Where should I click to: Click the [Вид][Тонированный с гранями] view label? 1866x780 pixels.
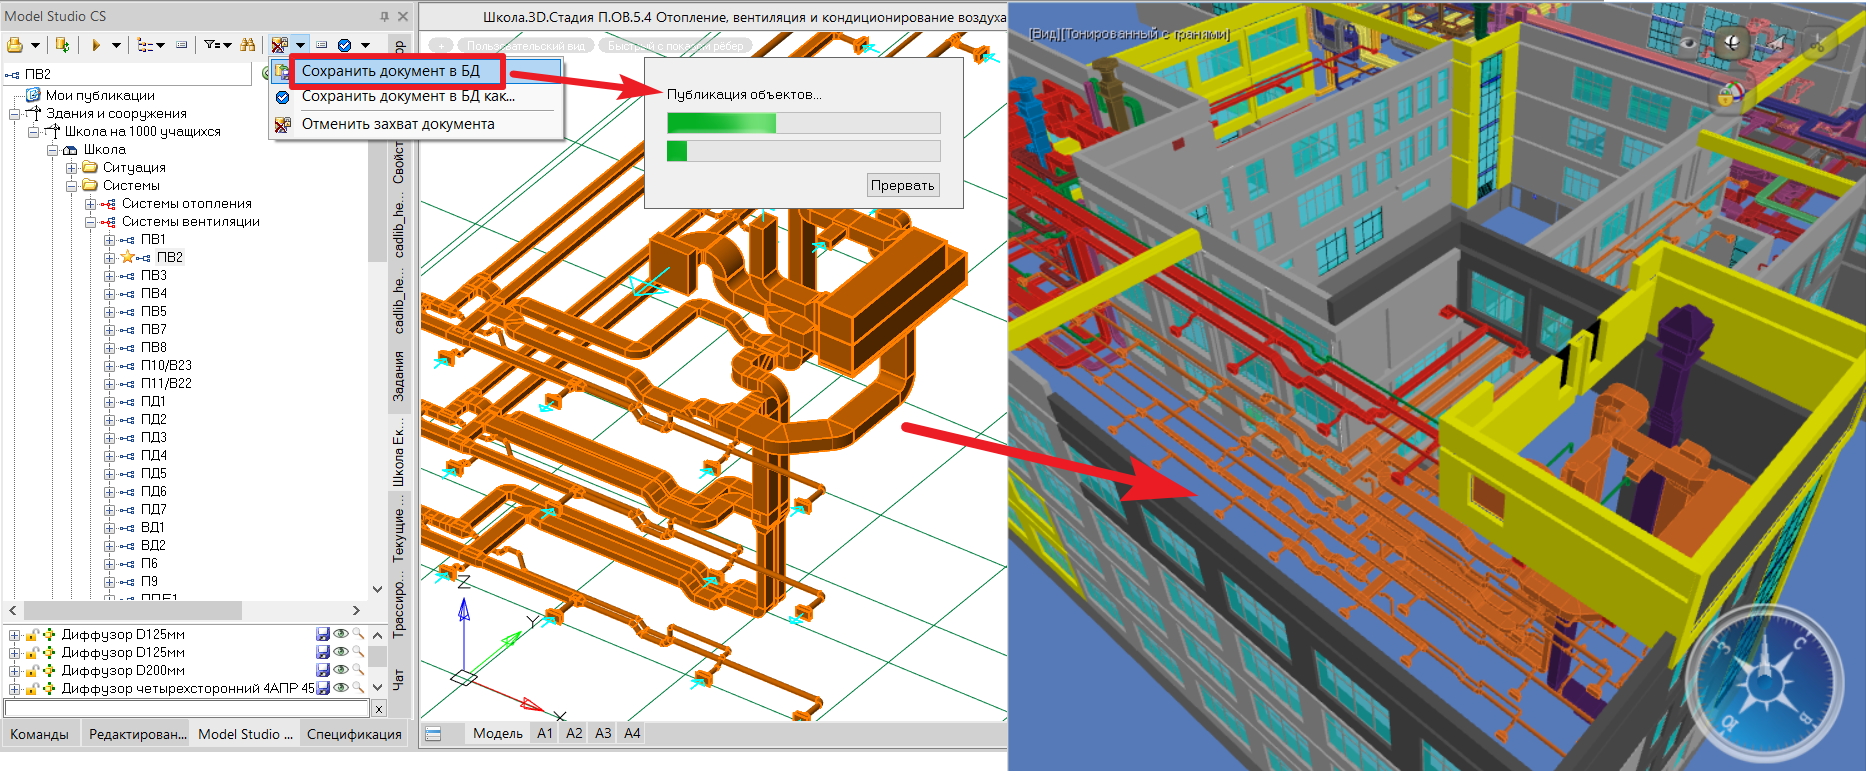pos(1129,34)
